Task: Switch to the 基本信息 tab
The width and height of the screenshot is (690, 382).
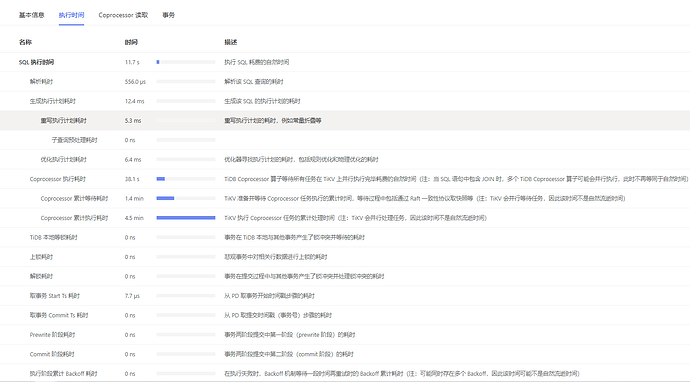Action: tap(32, 15)
